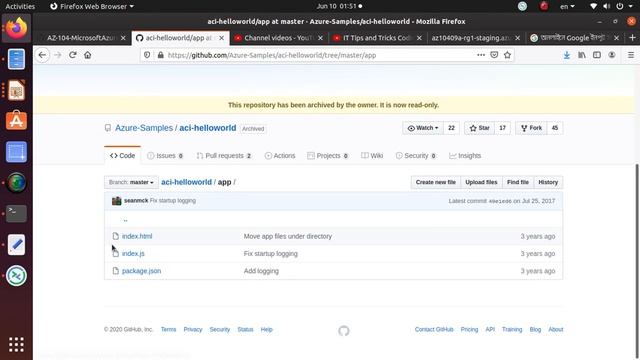Open the Watch dropdown
This screenshot has height=360, width=640.
pos(423,128)
